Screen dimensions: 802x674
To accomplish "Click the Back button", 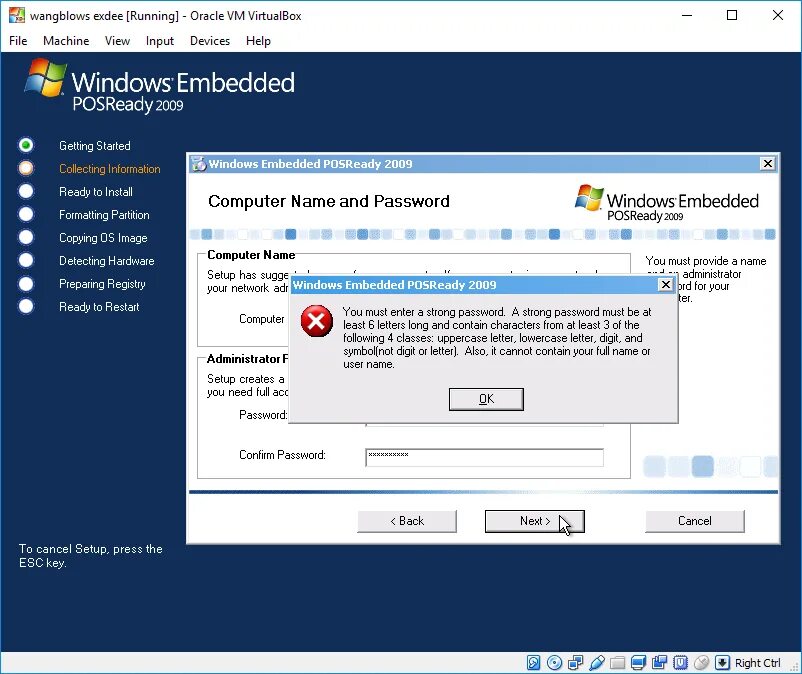I will (x=407, y=521).
